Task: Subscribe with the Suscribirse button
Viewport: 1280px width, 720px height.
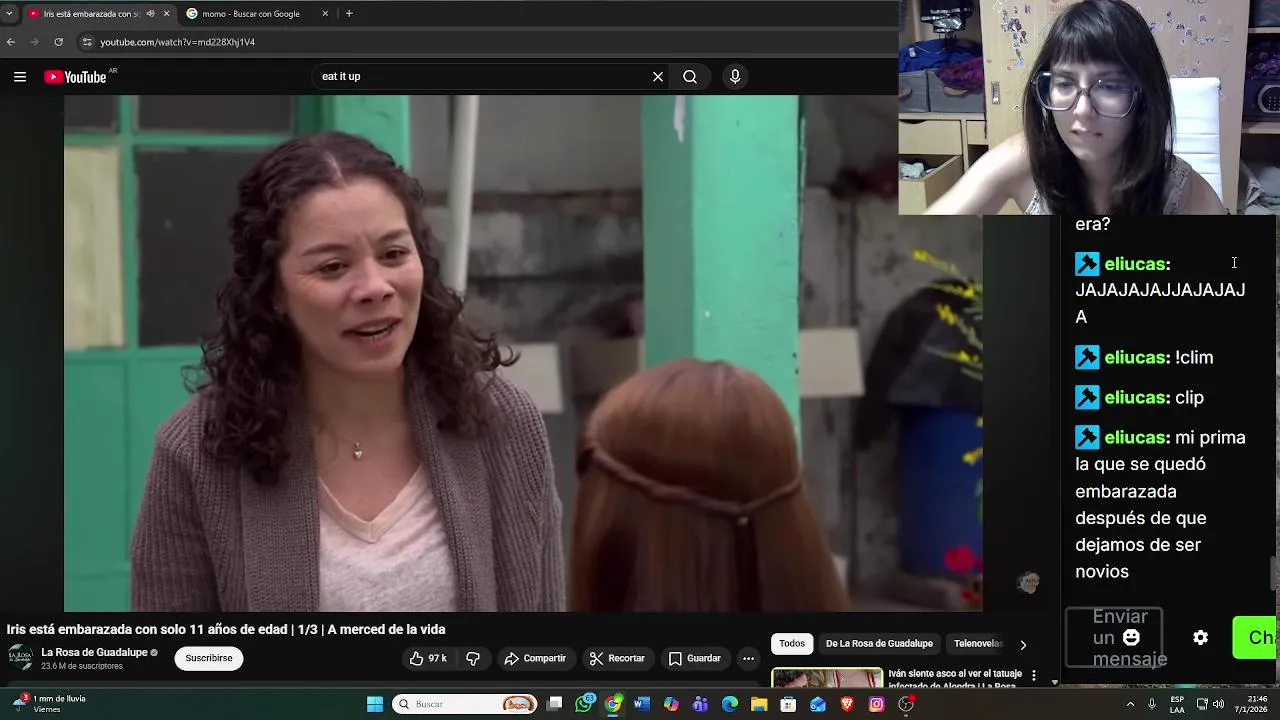Action: 209,658
